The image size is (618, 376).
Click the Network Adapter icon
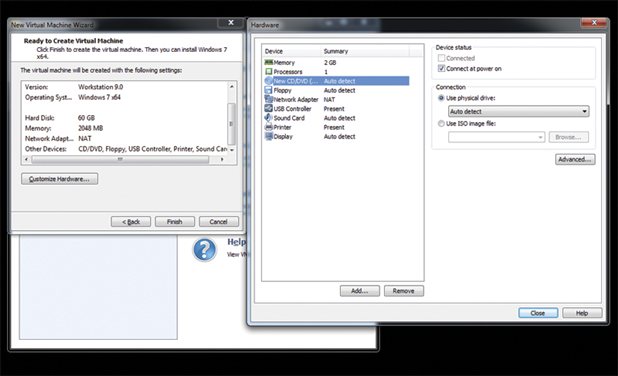coord(269,99)
